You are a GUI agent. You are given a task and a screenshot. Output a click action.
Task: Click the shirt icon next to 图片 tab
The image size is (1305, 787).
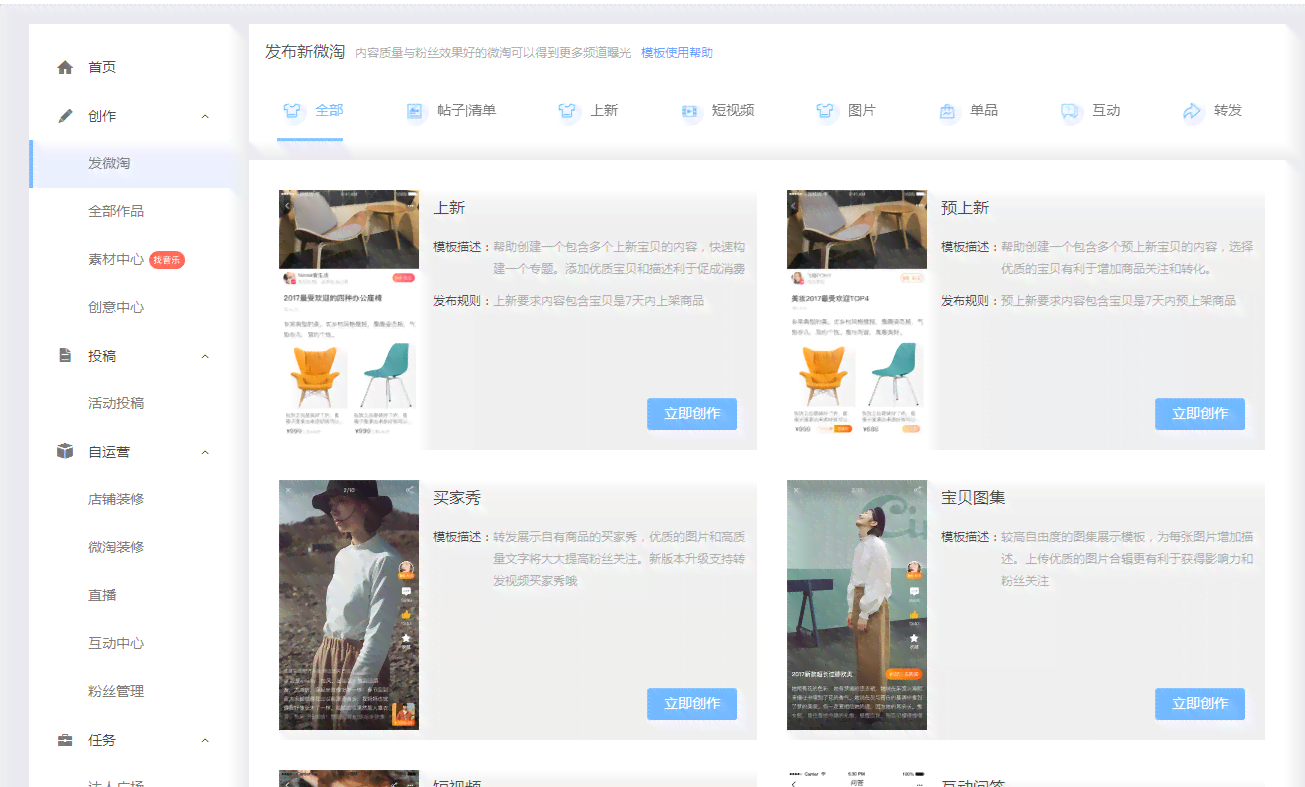pos(825,111)
